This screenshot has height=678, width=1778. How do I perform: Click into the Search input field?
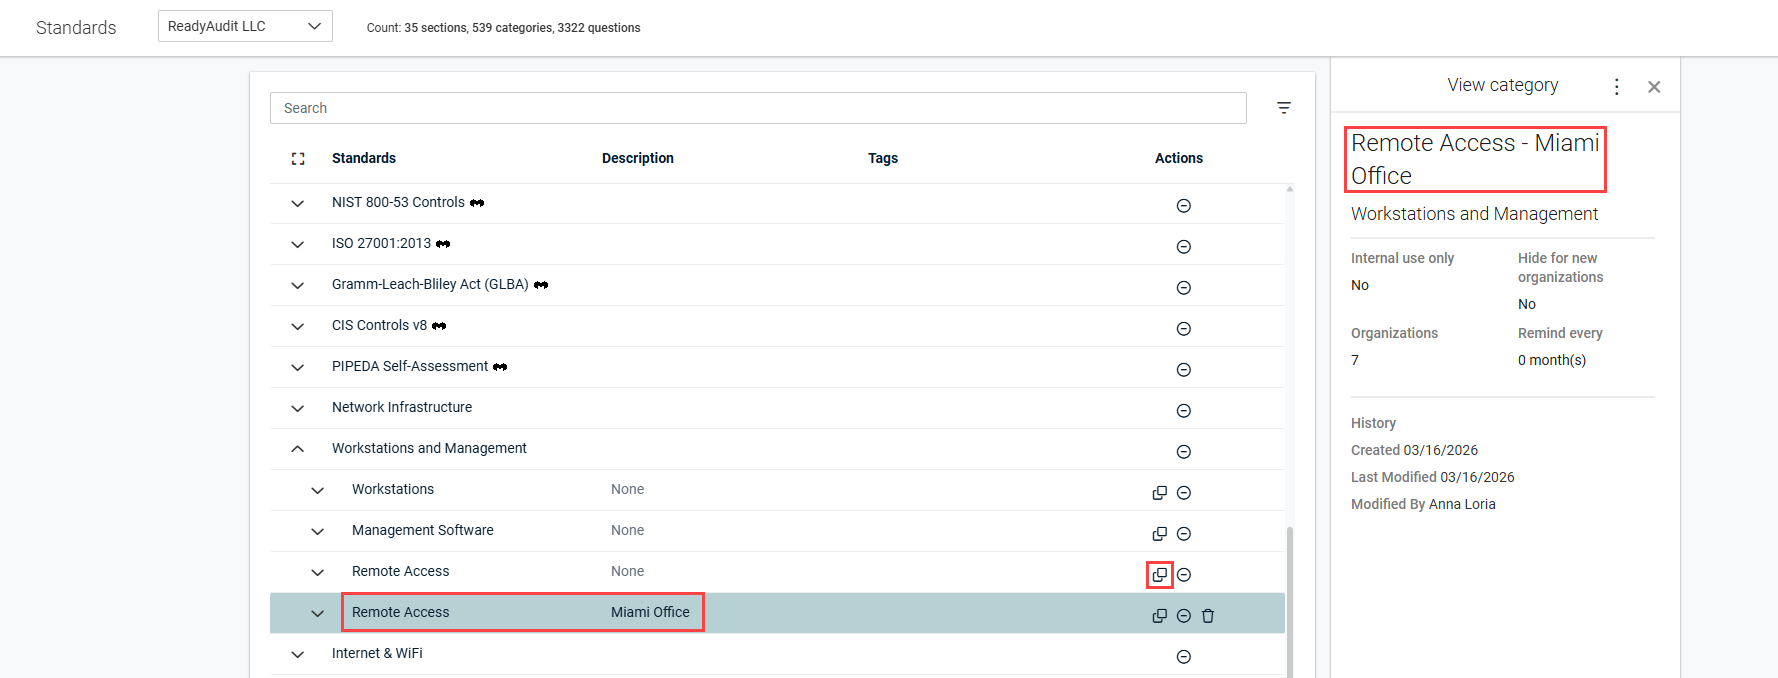pos(757,108)
